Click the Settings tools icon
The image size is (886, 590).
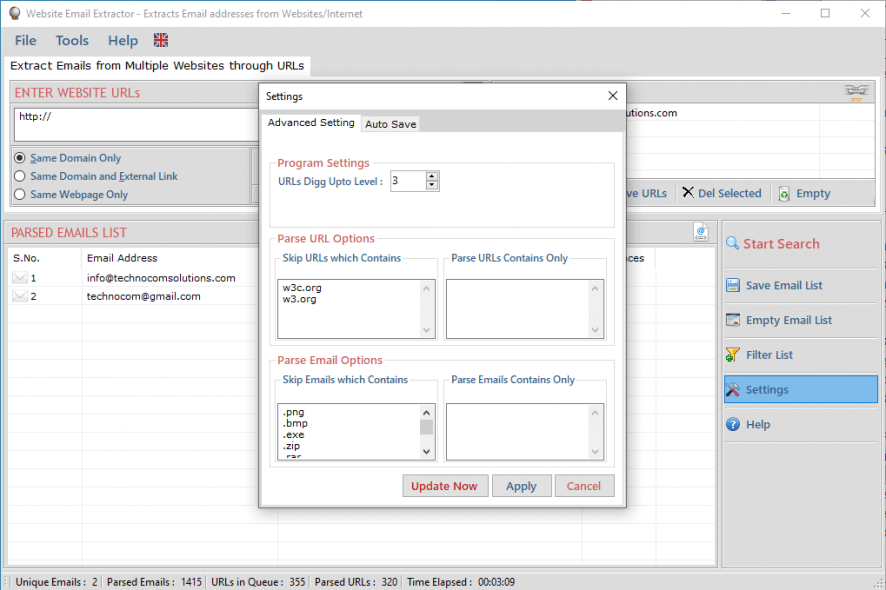pyautogui.click(x=733, y=390)
